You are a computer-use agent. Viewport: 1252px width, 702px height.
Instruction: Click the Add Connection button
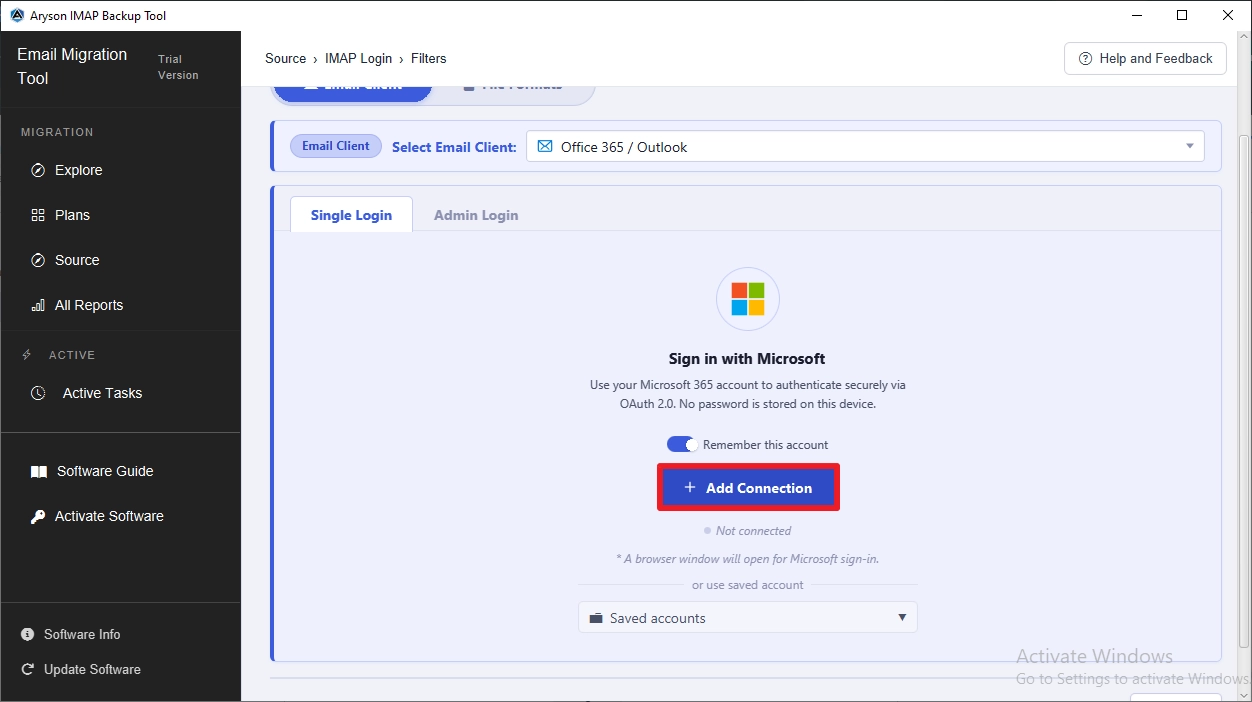pos(748,488)
